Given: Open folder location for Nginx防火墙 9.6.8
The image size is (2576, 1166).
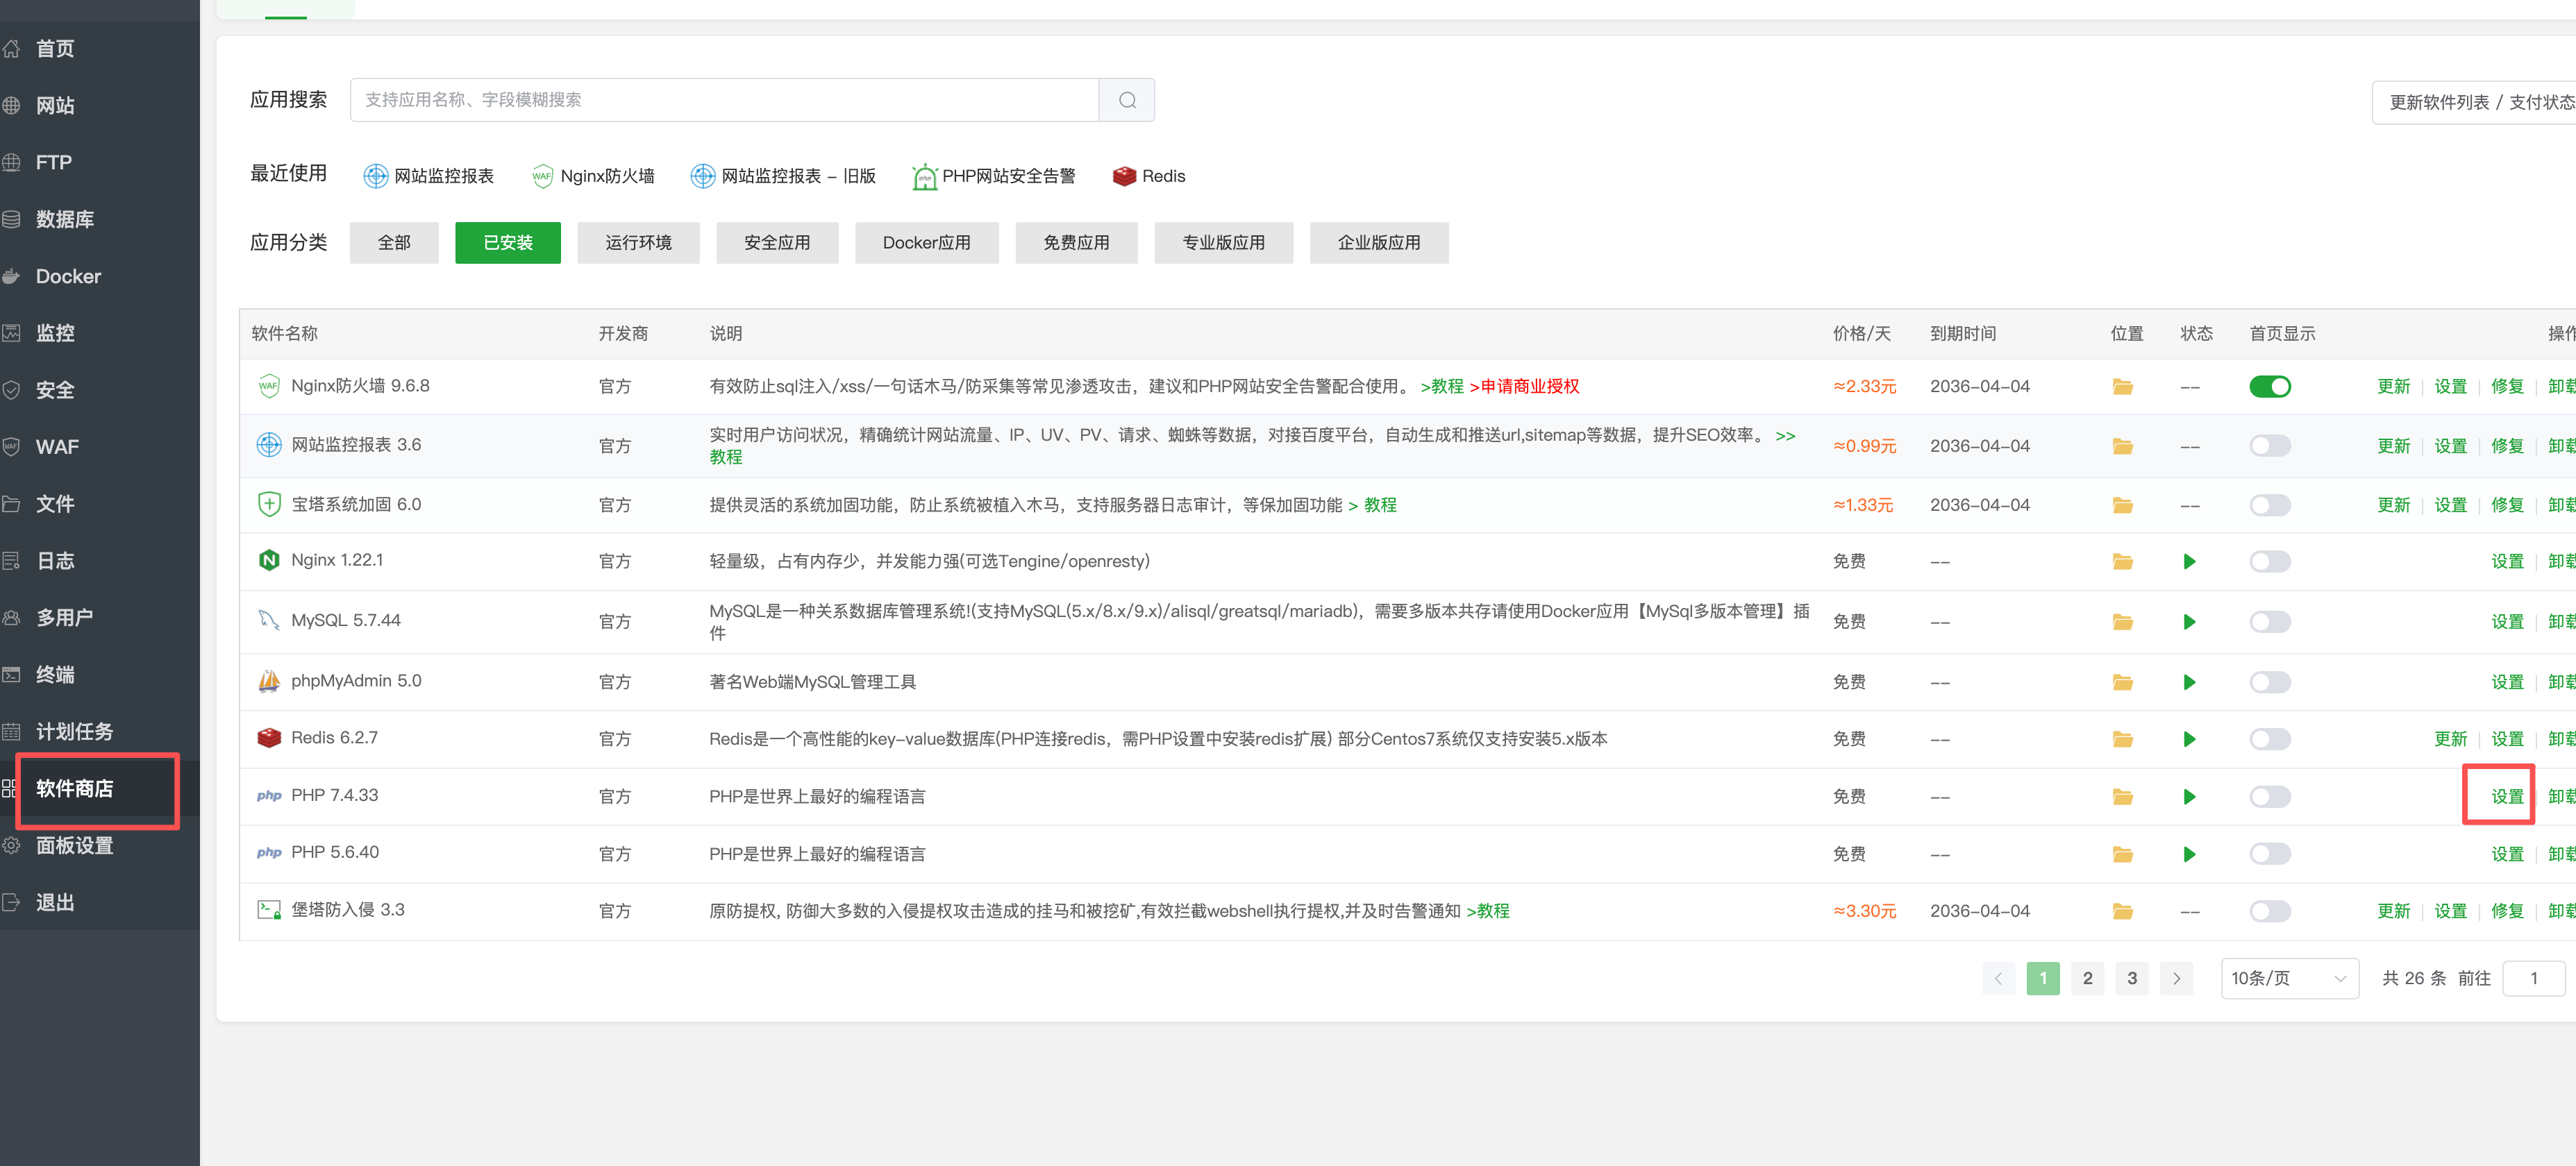Looking at the screenshot, I should click(2122, 387).
